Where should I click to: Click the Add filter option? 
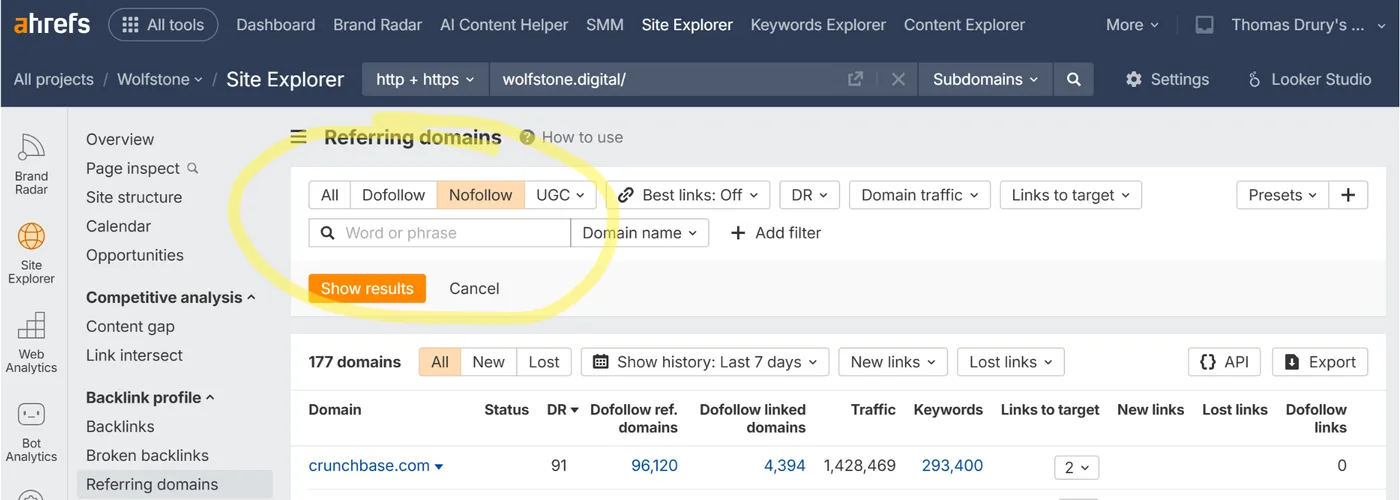point(776,233)
